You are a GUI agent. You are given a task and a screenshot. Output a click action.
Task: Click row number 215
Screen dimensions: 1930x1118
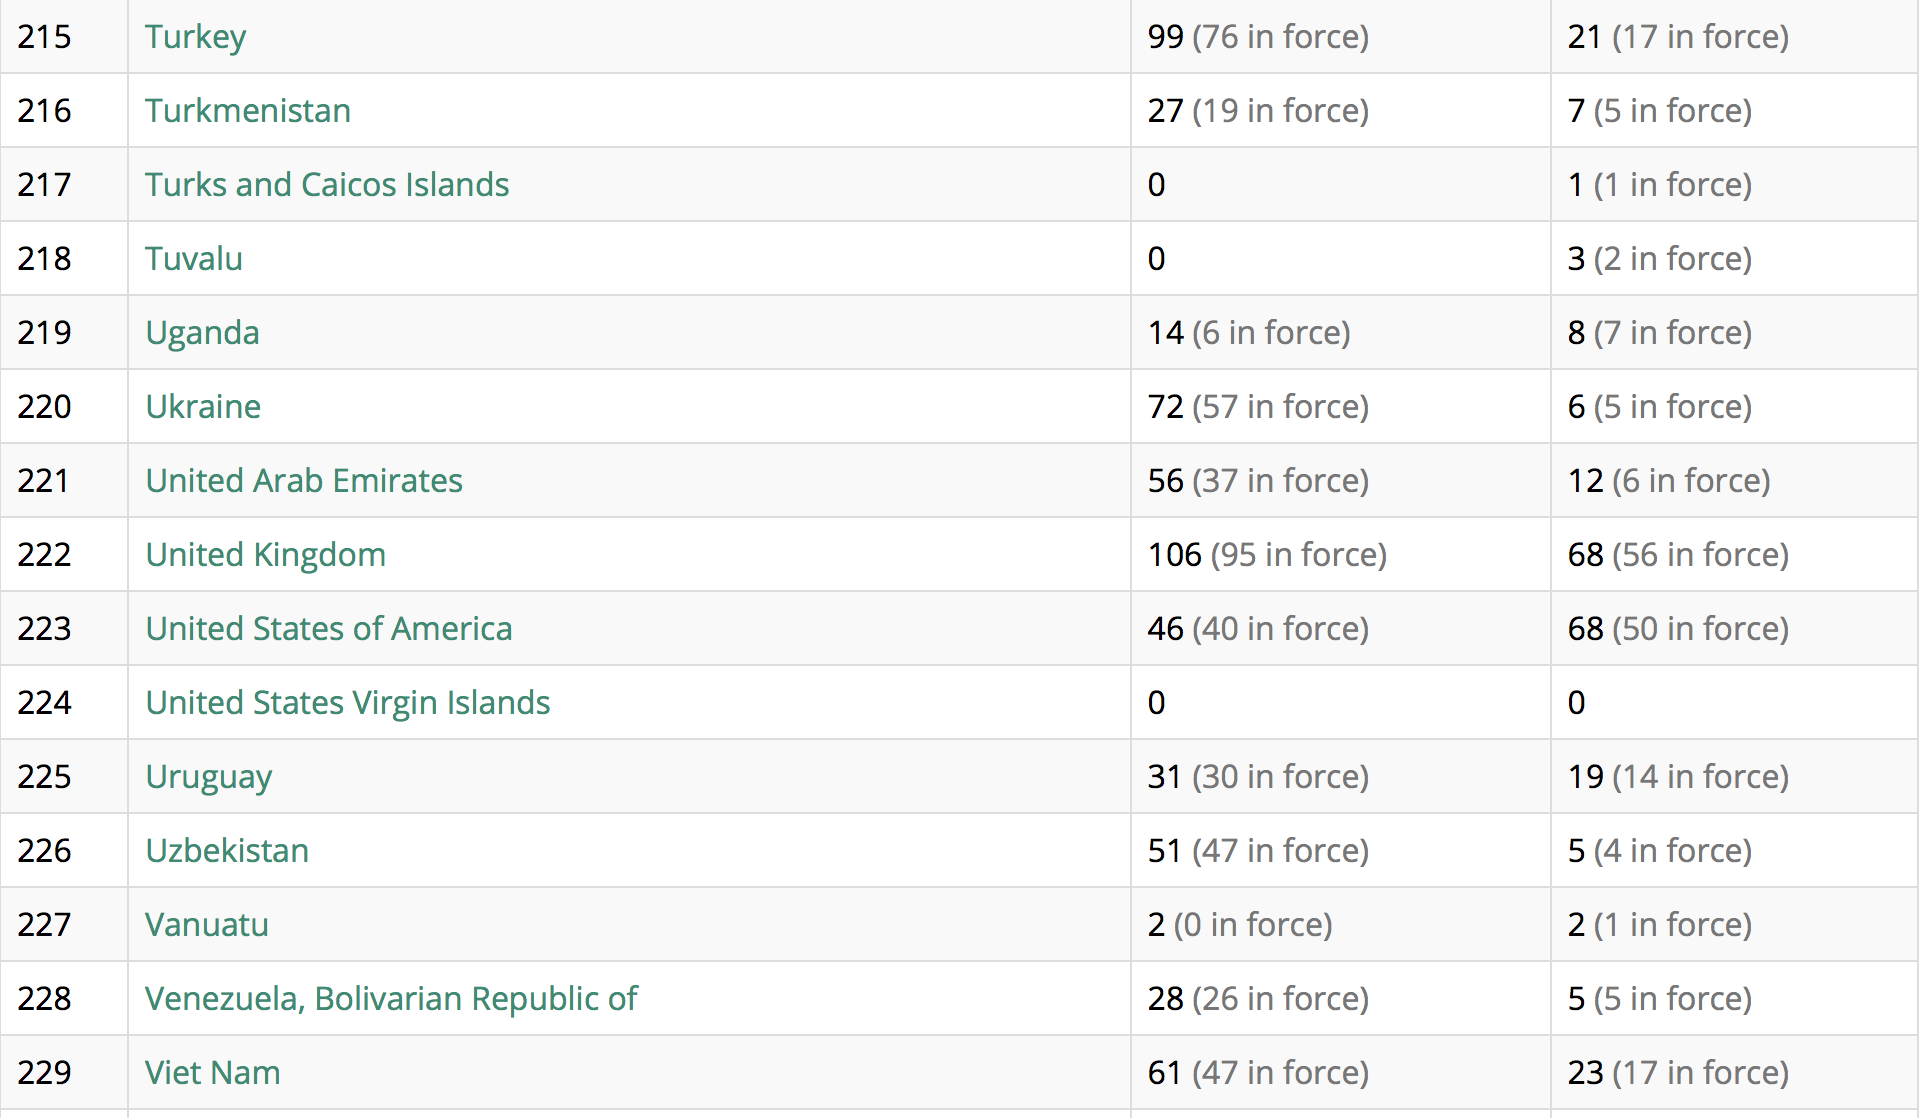(x=44, y=37)
